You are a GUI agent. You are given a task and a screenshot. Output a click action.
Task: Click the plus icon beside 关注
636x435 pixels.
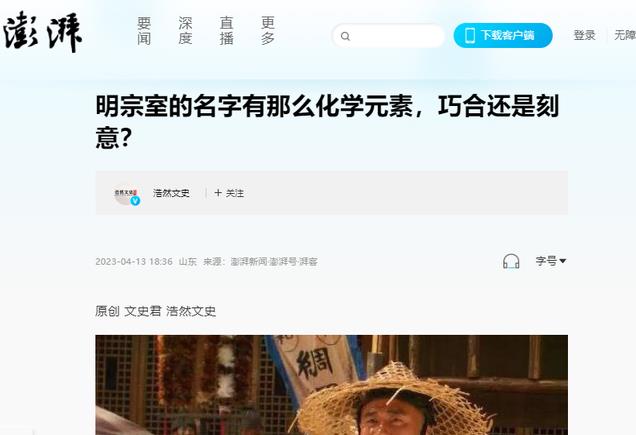(x=218, y=193)
